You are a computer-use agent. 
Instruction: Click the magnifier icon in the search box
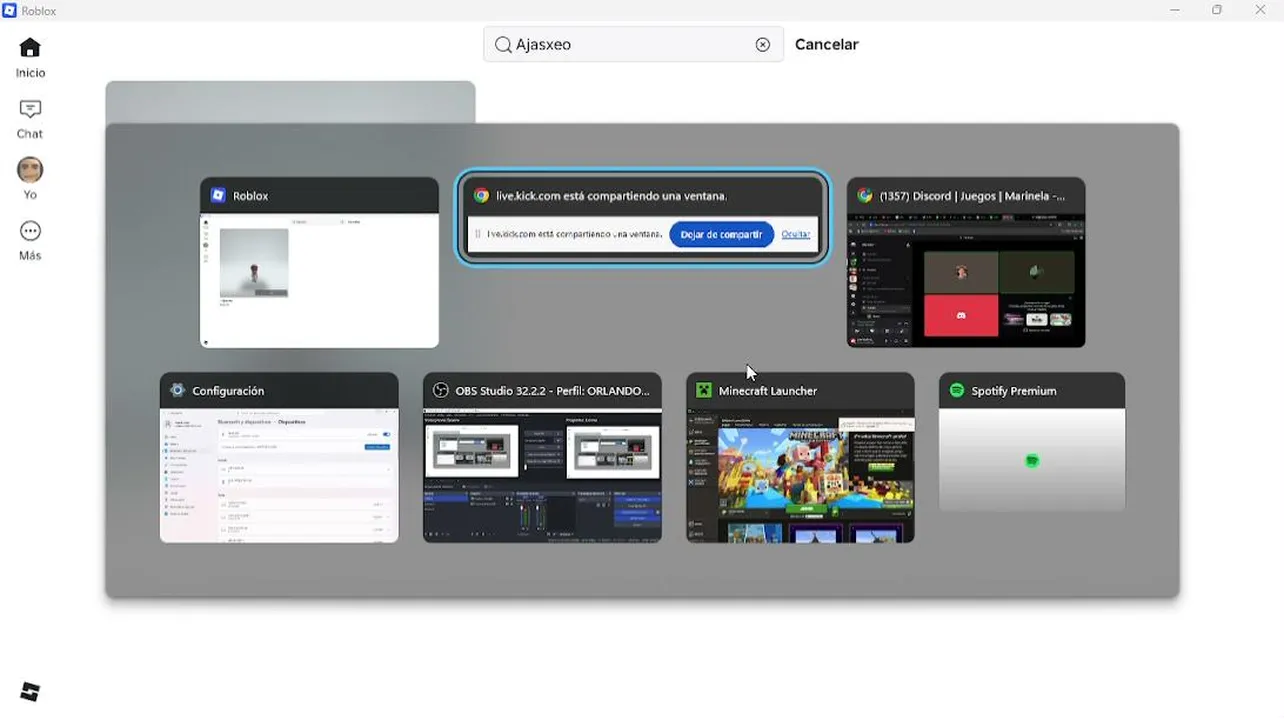[503, 44]
